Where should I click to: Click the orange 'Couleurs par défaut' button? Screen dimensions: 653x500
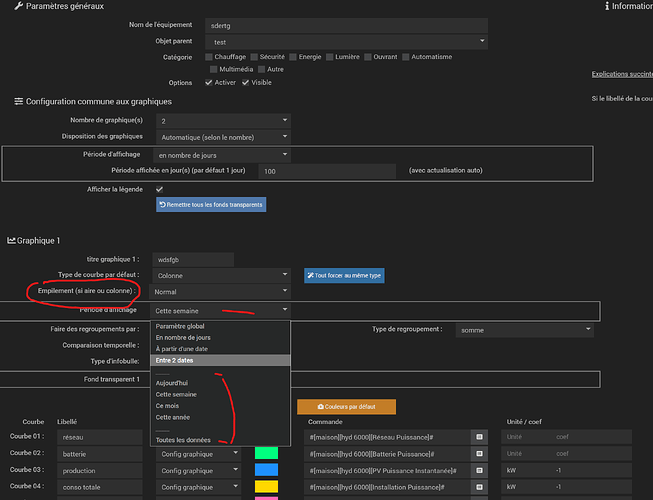click(x=346, y=407)
